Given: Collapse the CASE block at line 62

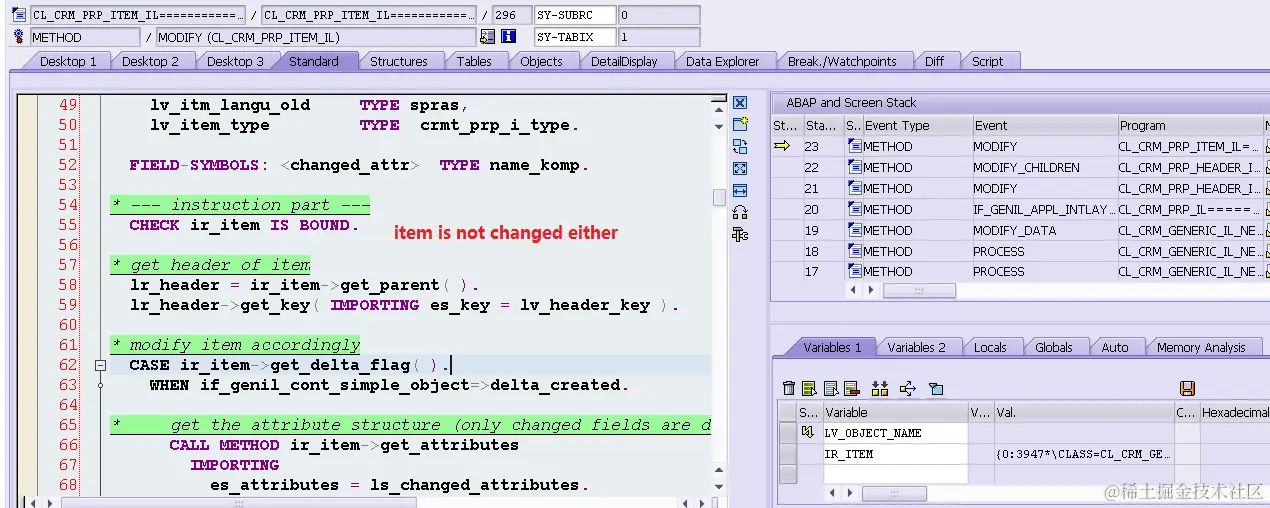Looking at the screenshot, I should (x=100, y=366).
